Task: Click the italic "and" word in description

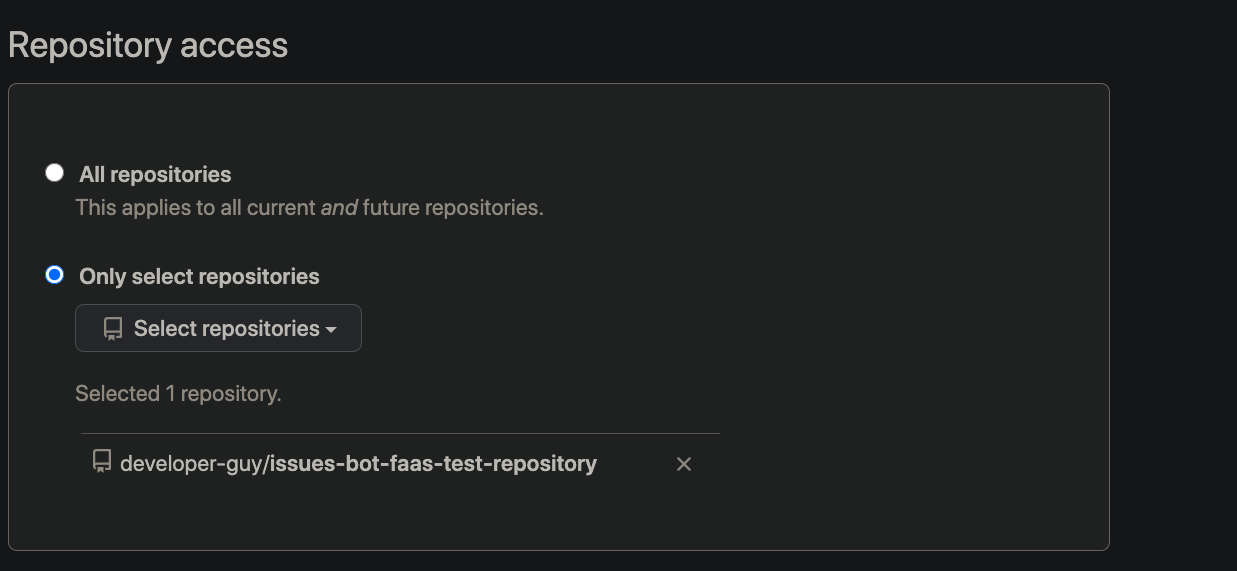Action: click(339, 208)
